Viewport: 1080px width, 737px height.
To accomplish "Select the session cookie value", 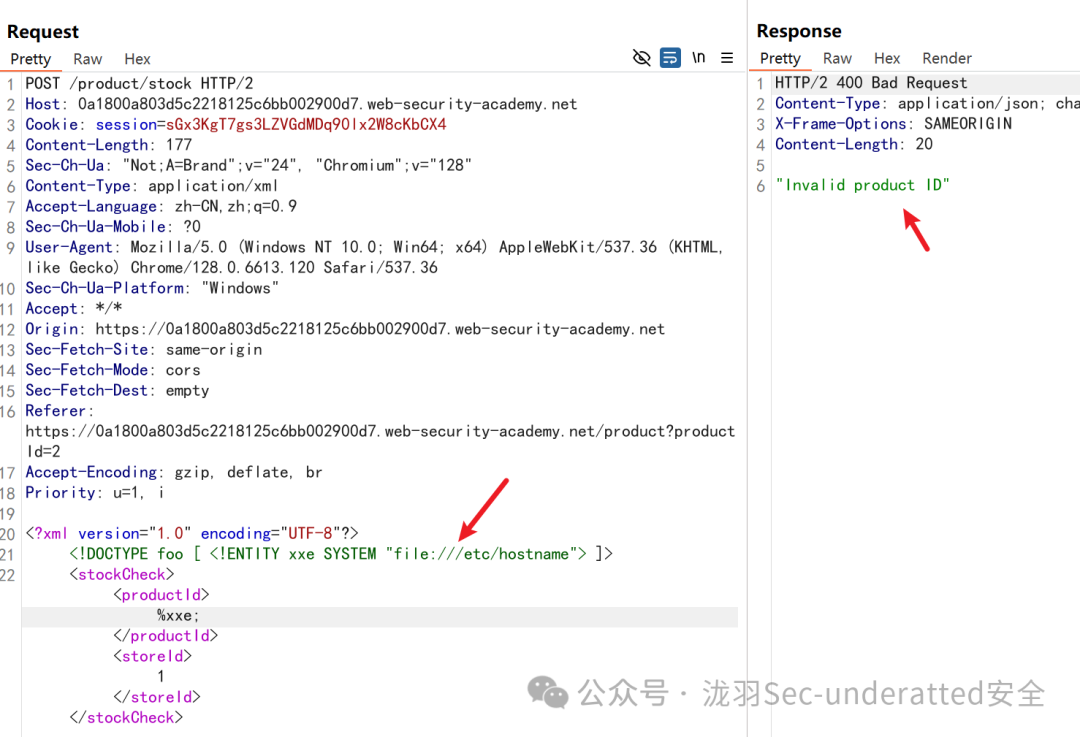I will [306, 125].
